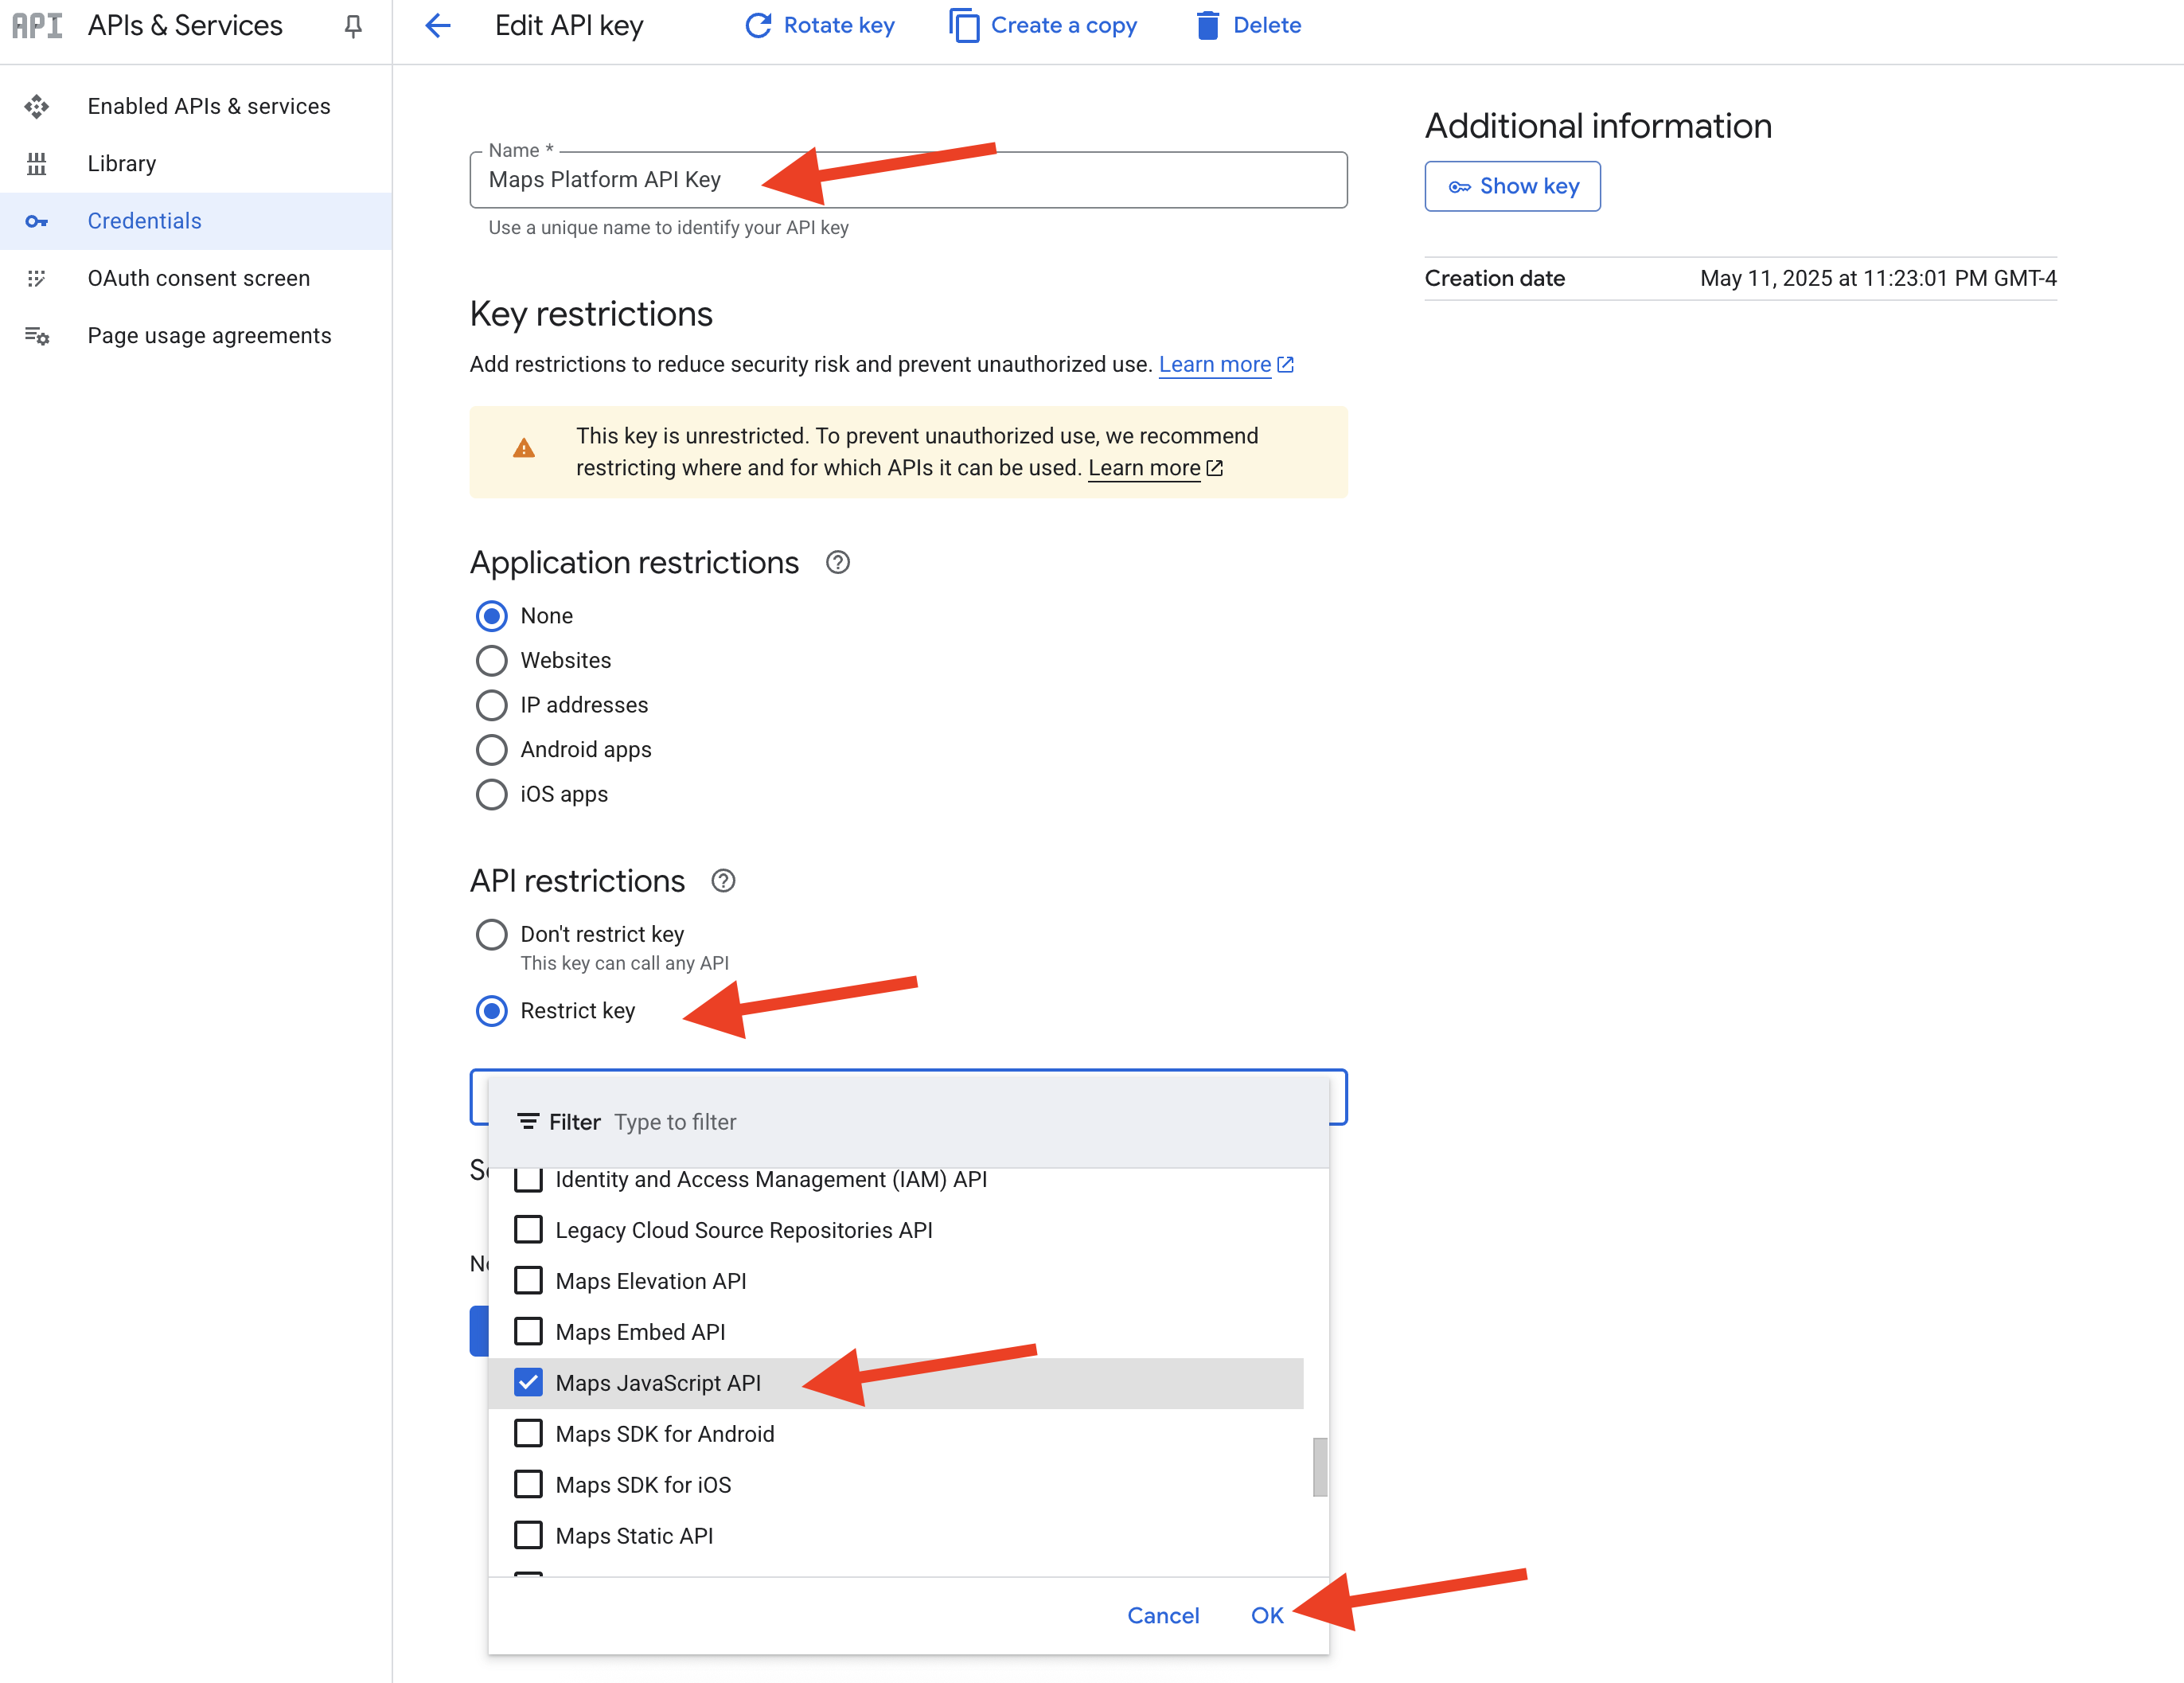Click OK to confirm API selection

[x=1266, y=1615]
